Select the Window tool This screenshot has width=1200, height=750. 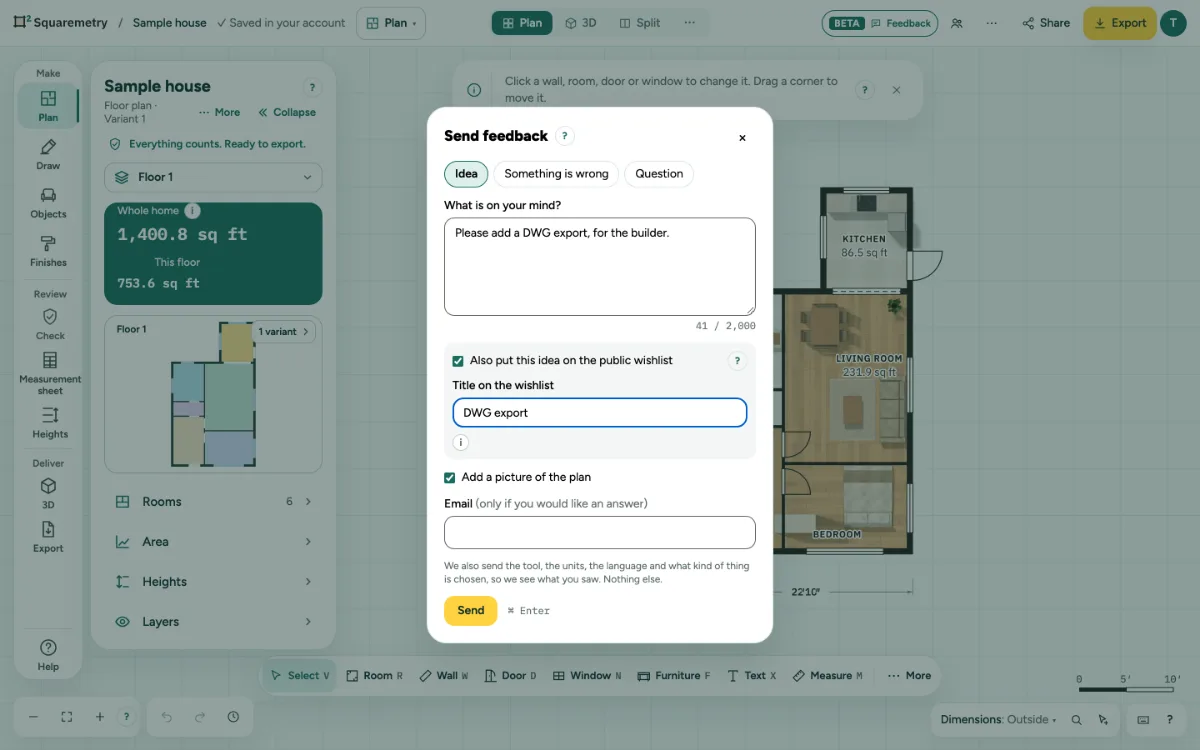pos(587,676)
